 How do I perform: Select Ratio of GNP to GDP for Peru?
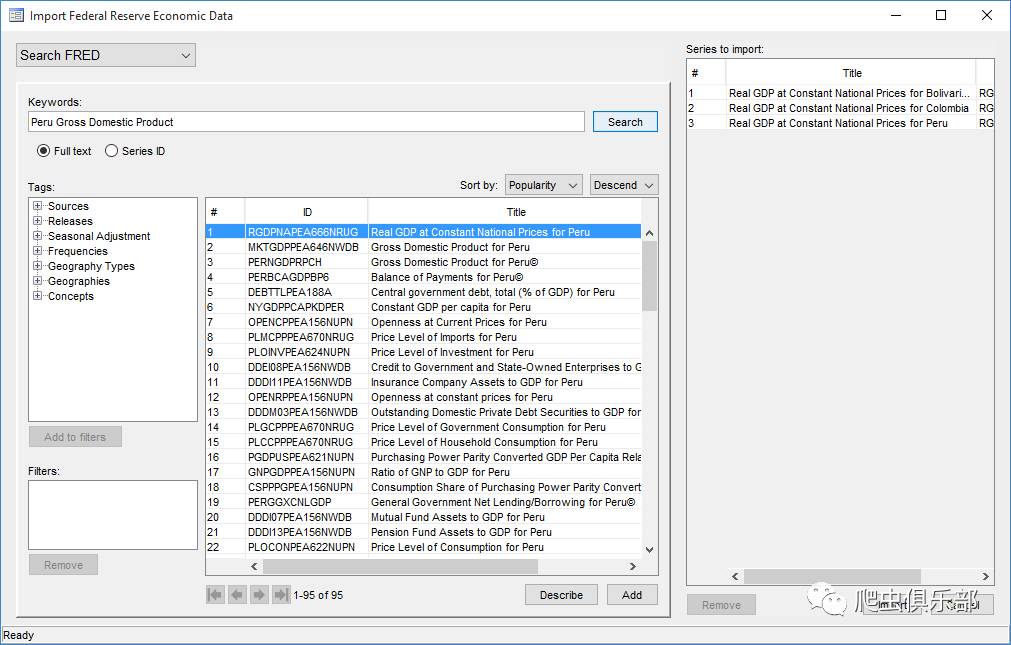point(424,472)
